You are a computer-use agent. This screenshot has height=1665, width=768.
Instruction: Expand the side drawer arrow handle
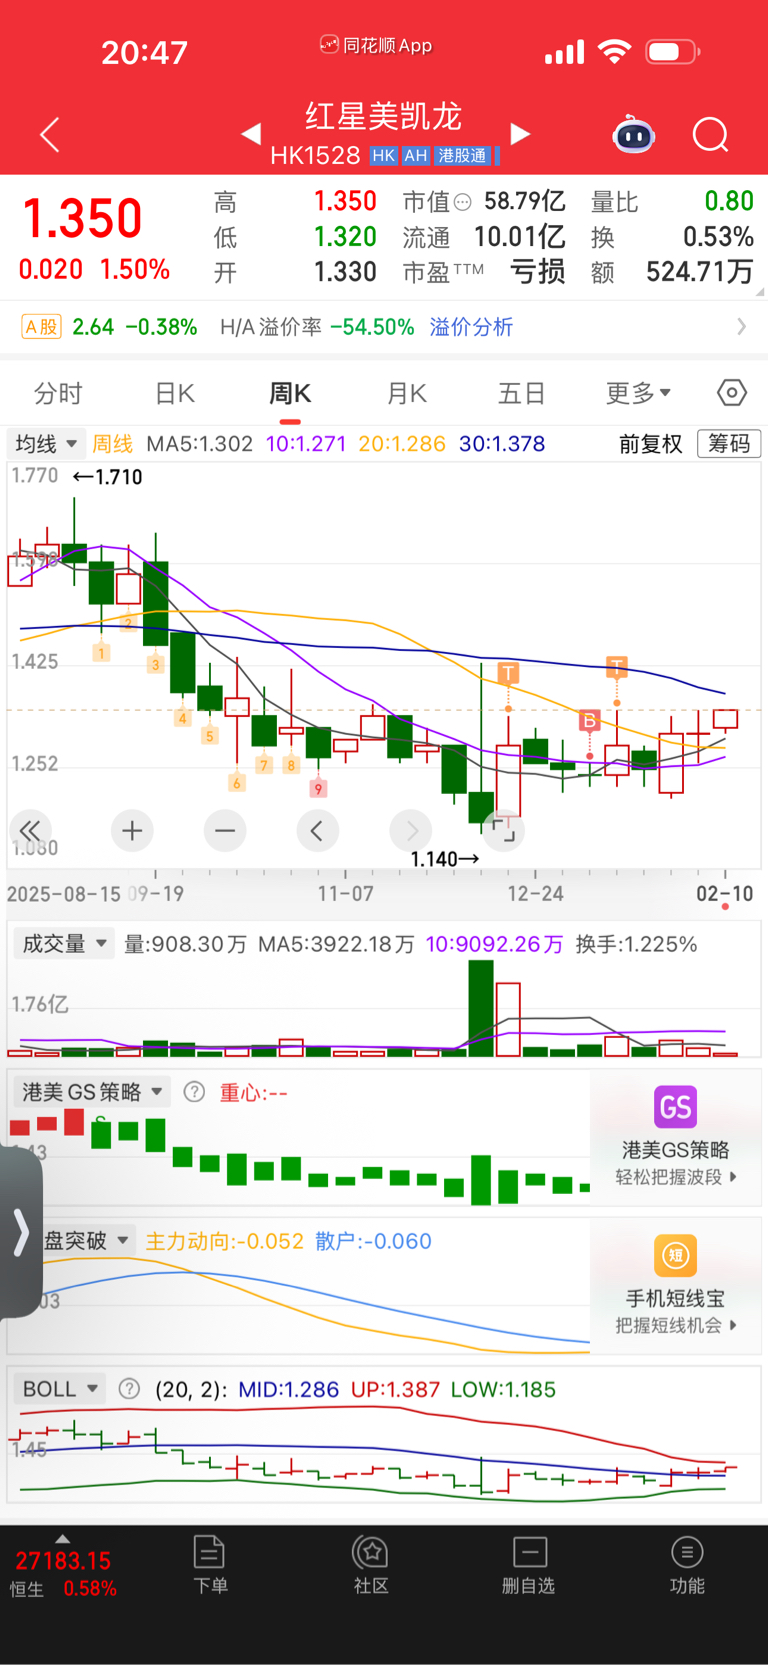[21, 1232]
